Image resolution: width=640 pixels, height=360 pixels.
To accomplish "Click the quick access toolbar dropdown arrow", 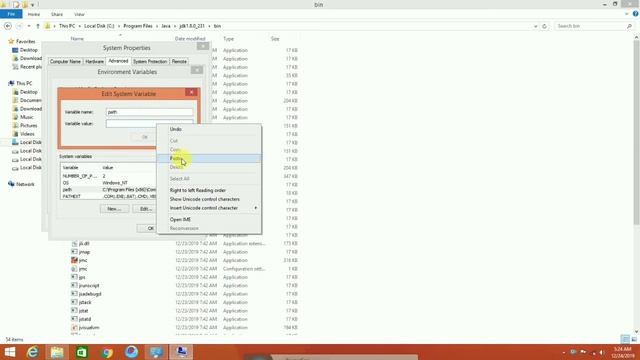I will coord(32,5).
